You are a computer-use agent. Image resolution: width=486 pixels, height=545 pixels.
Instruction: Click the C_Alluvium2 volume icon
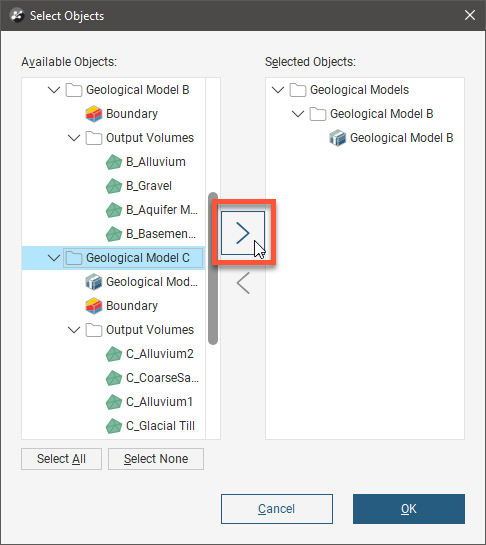coord(114,354)
